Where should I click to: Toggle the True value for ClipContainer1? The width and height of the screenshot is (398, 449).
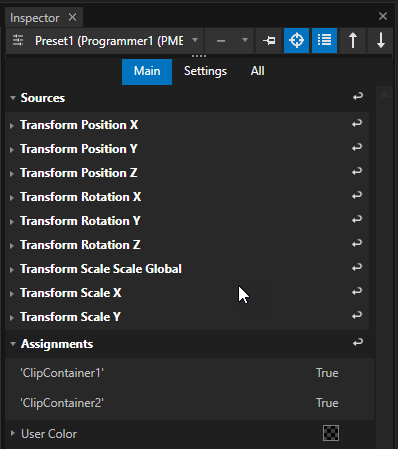click(x=327, y=373)
